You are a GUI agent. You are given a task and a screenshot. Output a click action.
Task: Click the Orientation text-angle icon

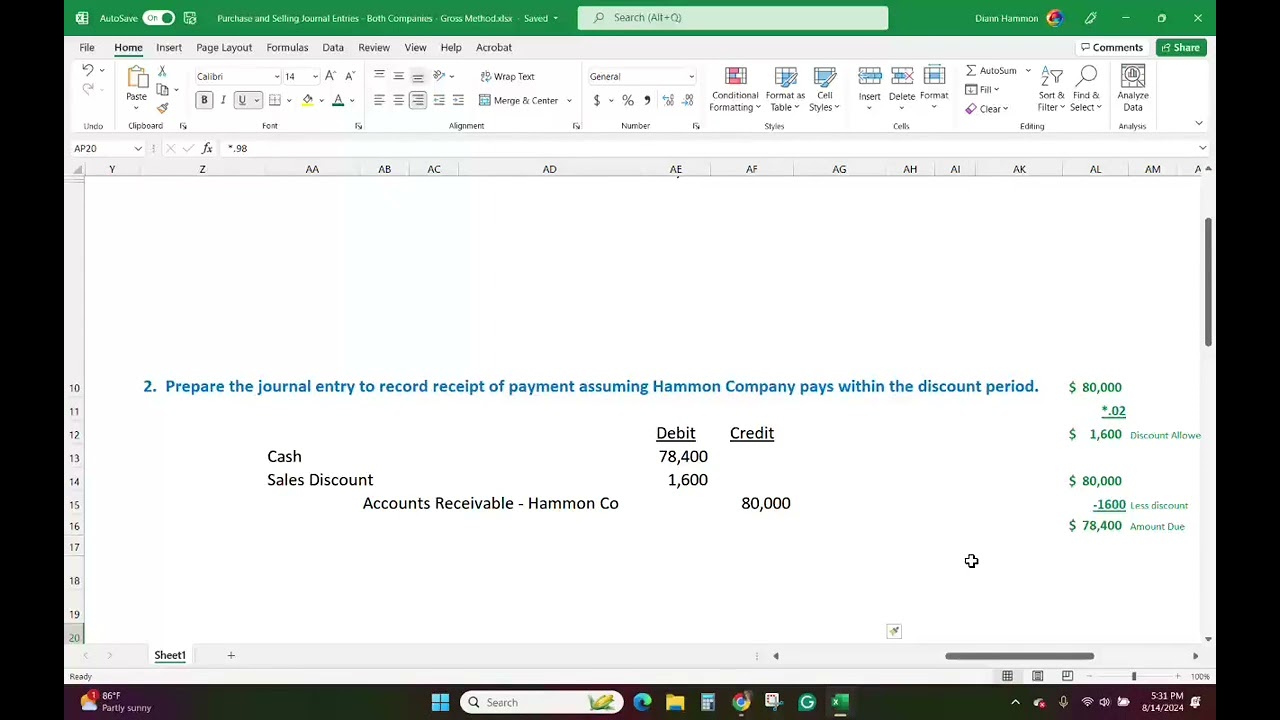[438, 76]
